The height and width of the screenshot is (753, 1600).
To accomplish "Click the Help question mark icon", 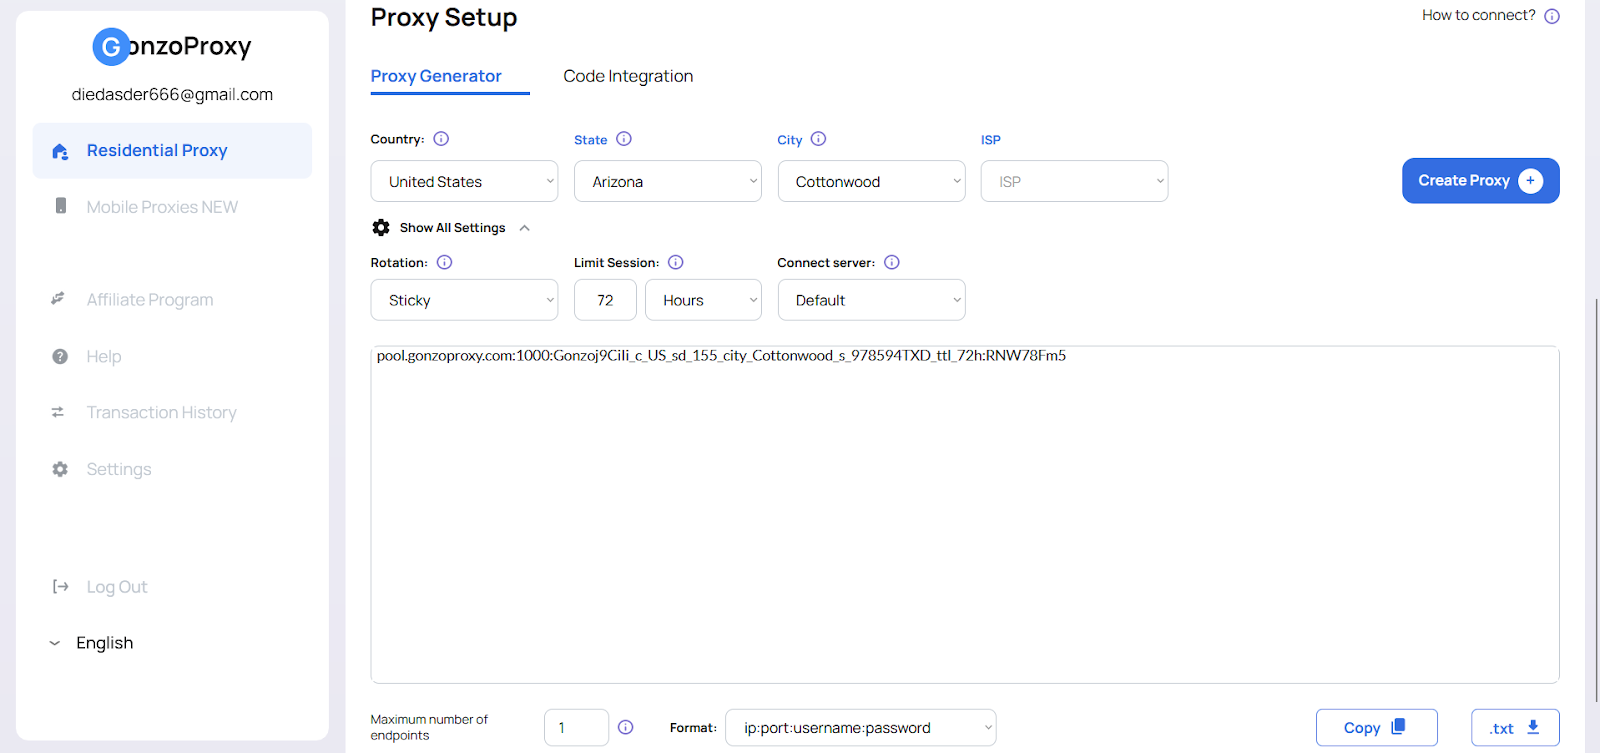I will (60, 356).
